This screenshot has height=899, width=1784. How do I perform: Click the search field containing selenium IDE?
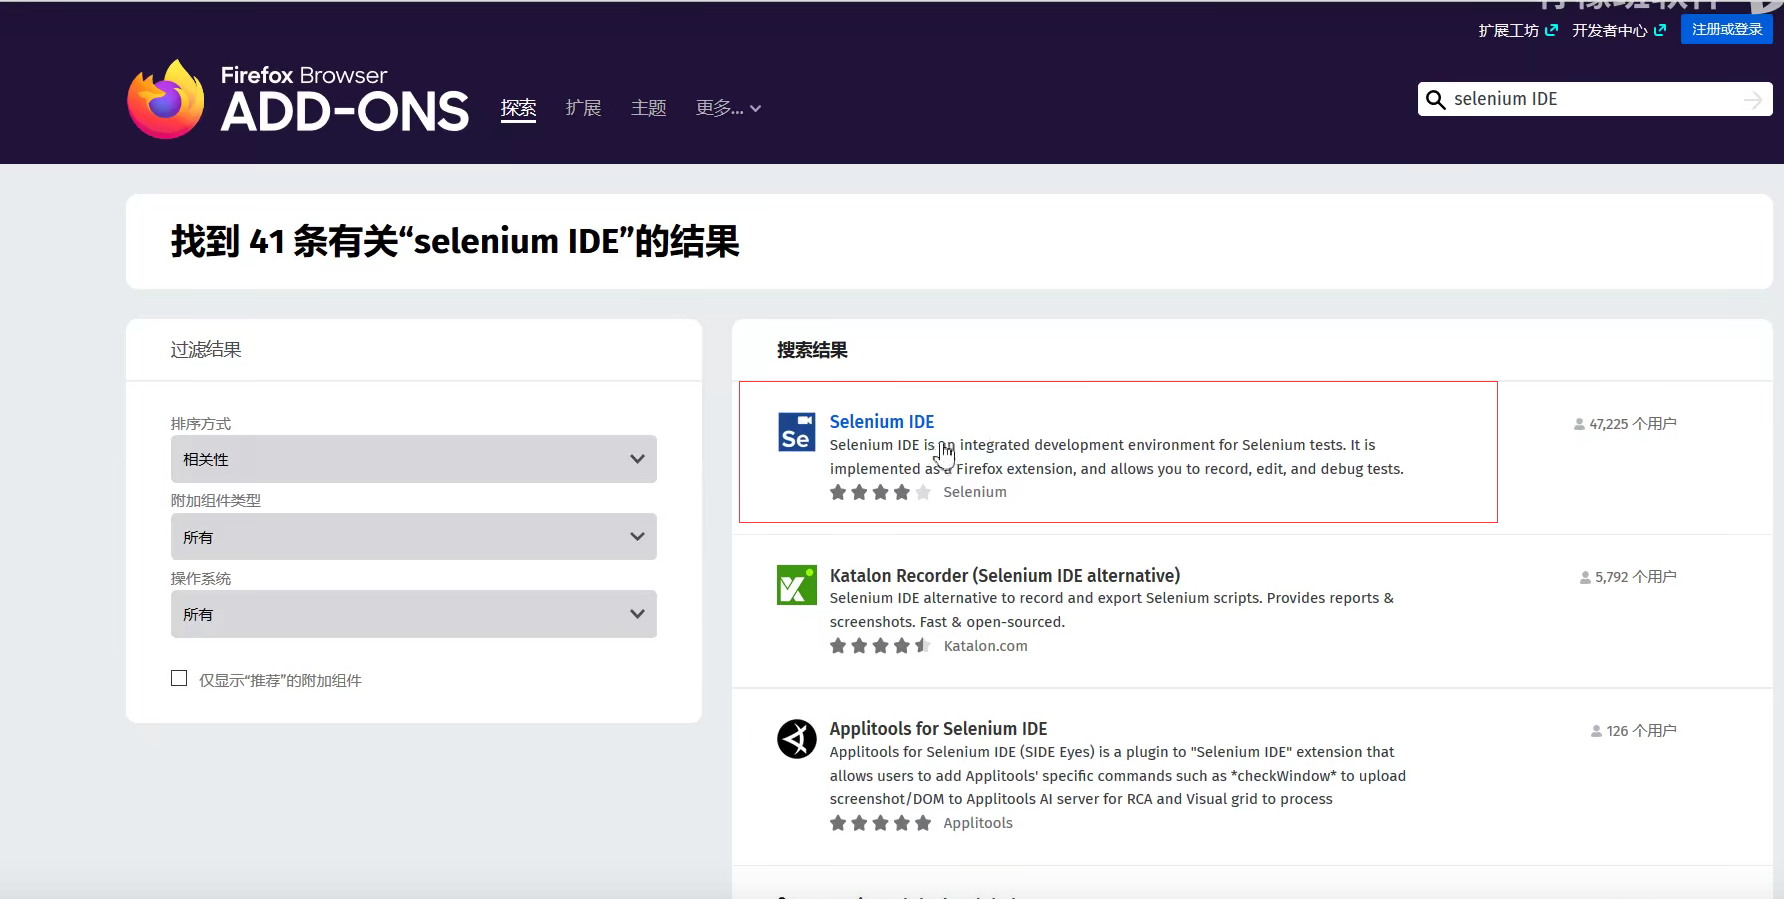coord(1595,99)
